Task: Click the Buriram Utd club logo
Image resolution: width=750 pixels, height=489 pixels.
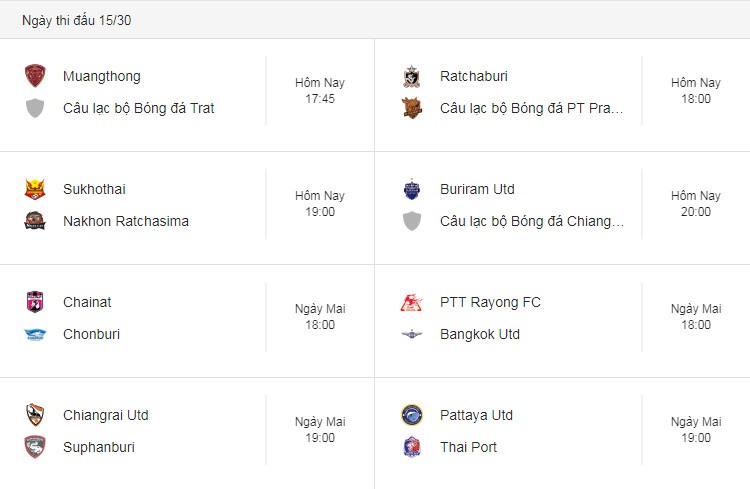Action: pyautogui.click(x=411, y=189)
